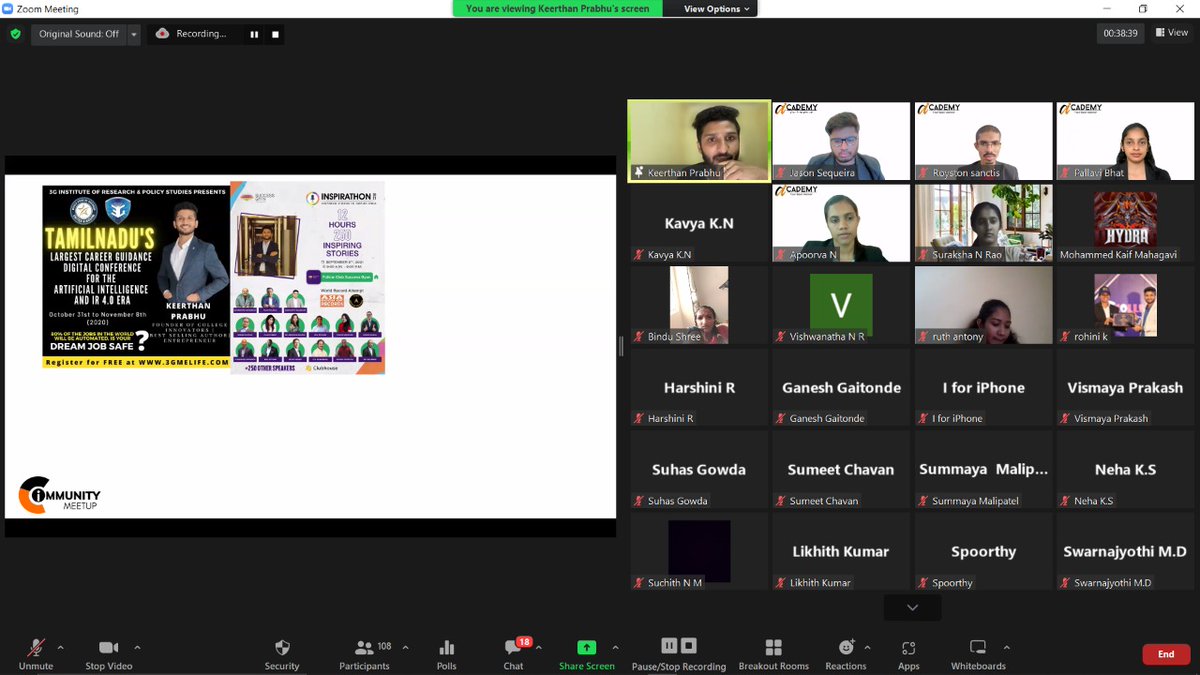The width and height of the screenshot is (1200, 675).
Task: Select Bindu Shree video tile
Action: click(x=699, y=305)
